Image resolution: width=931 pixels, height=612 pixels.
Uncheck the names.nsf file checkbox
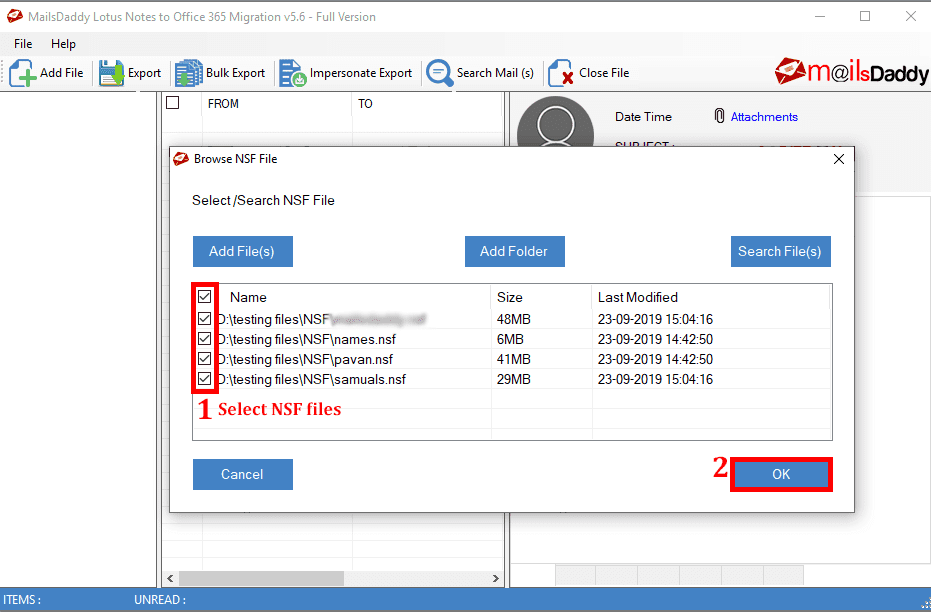[205, 338]
